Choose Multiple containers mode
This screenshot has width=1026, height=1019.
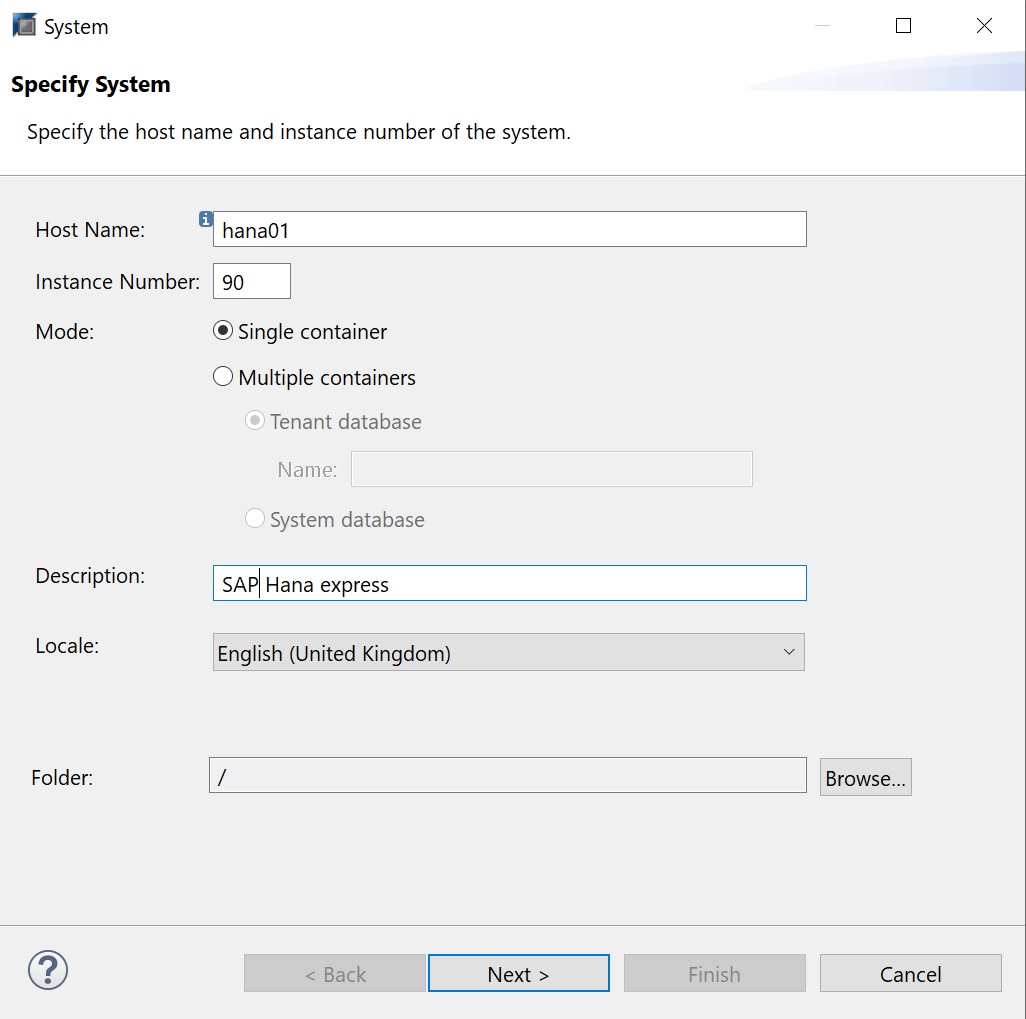[x=224, y=377]
